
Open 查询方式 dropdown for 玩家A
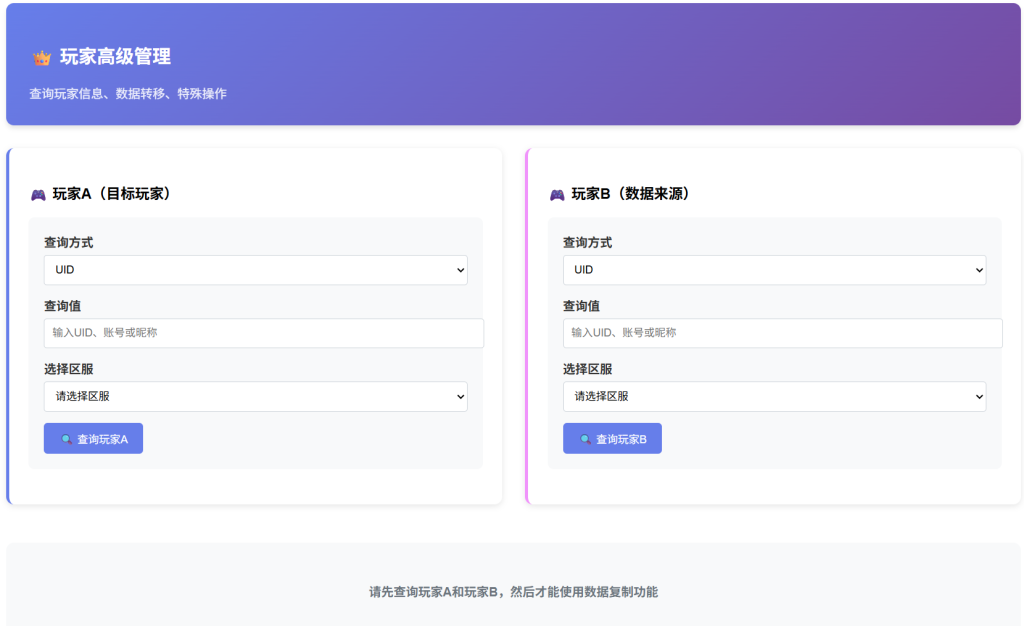255,270
